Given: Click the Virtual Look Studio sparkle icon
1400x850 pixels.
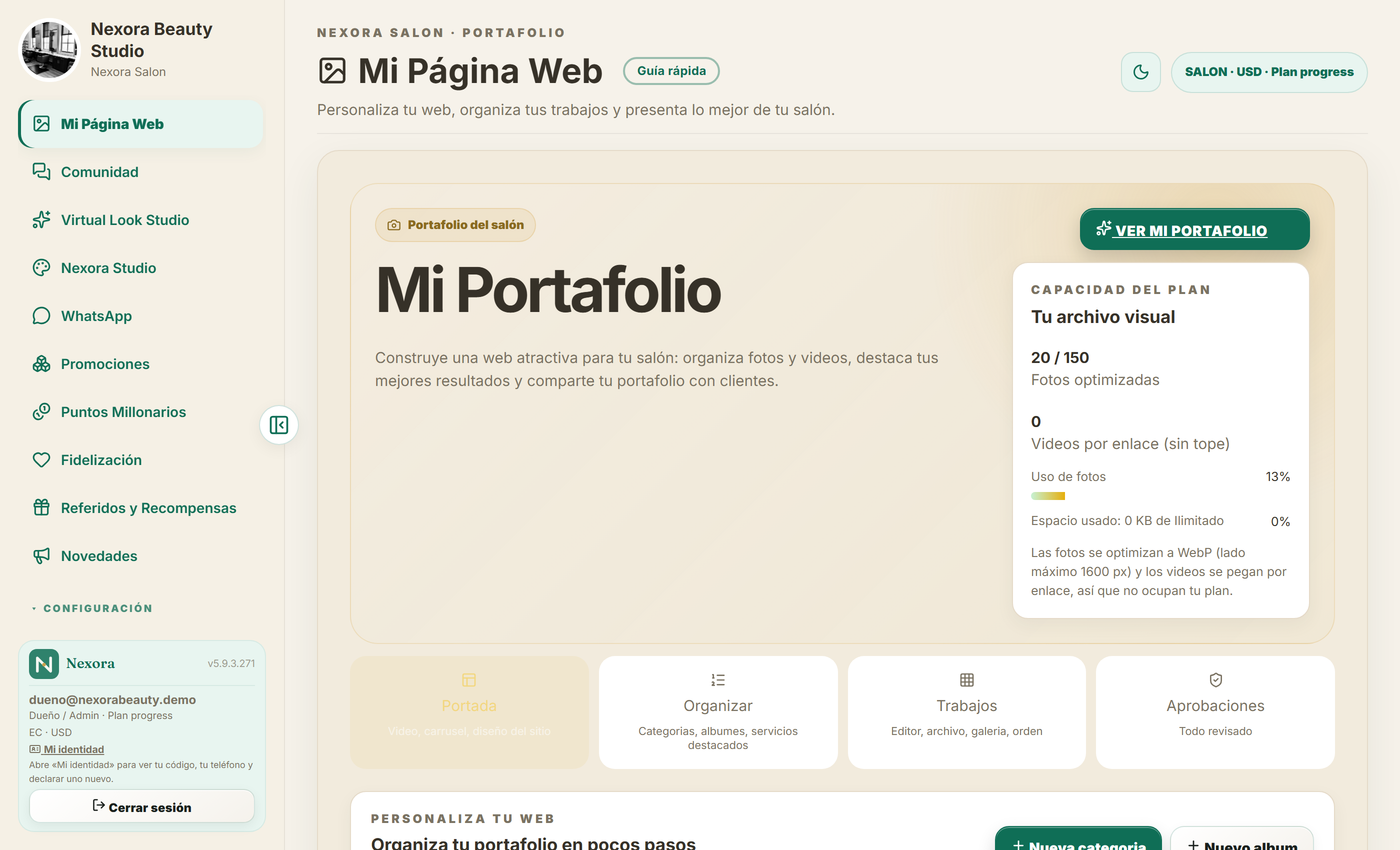Looking at the screenshot, I should click(x=41, y=220).
